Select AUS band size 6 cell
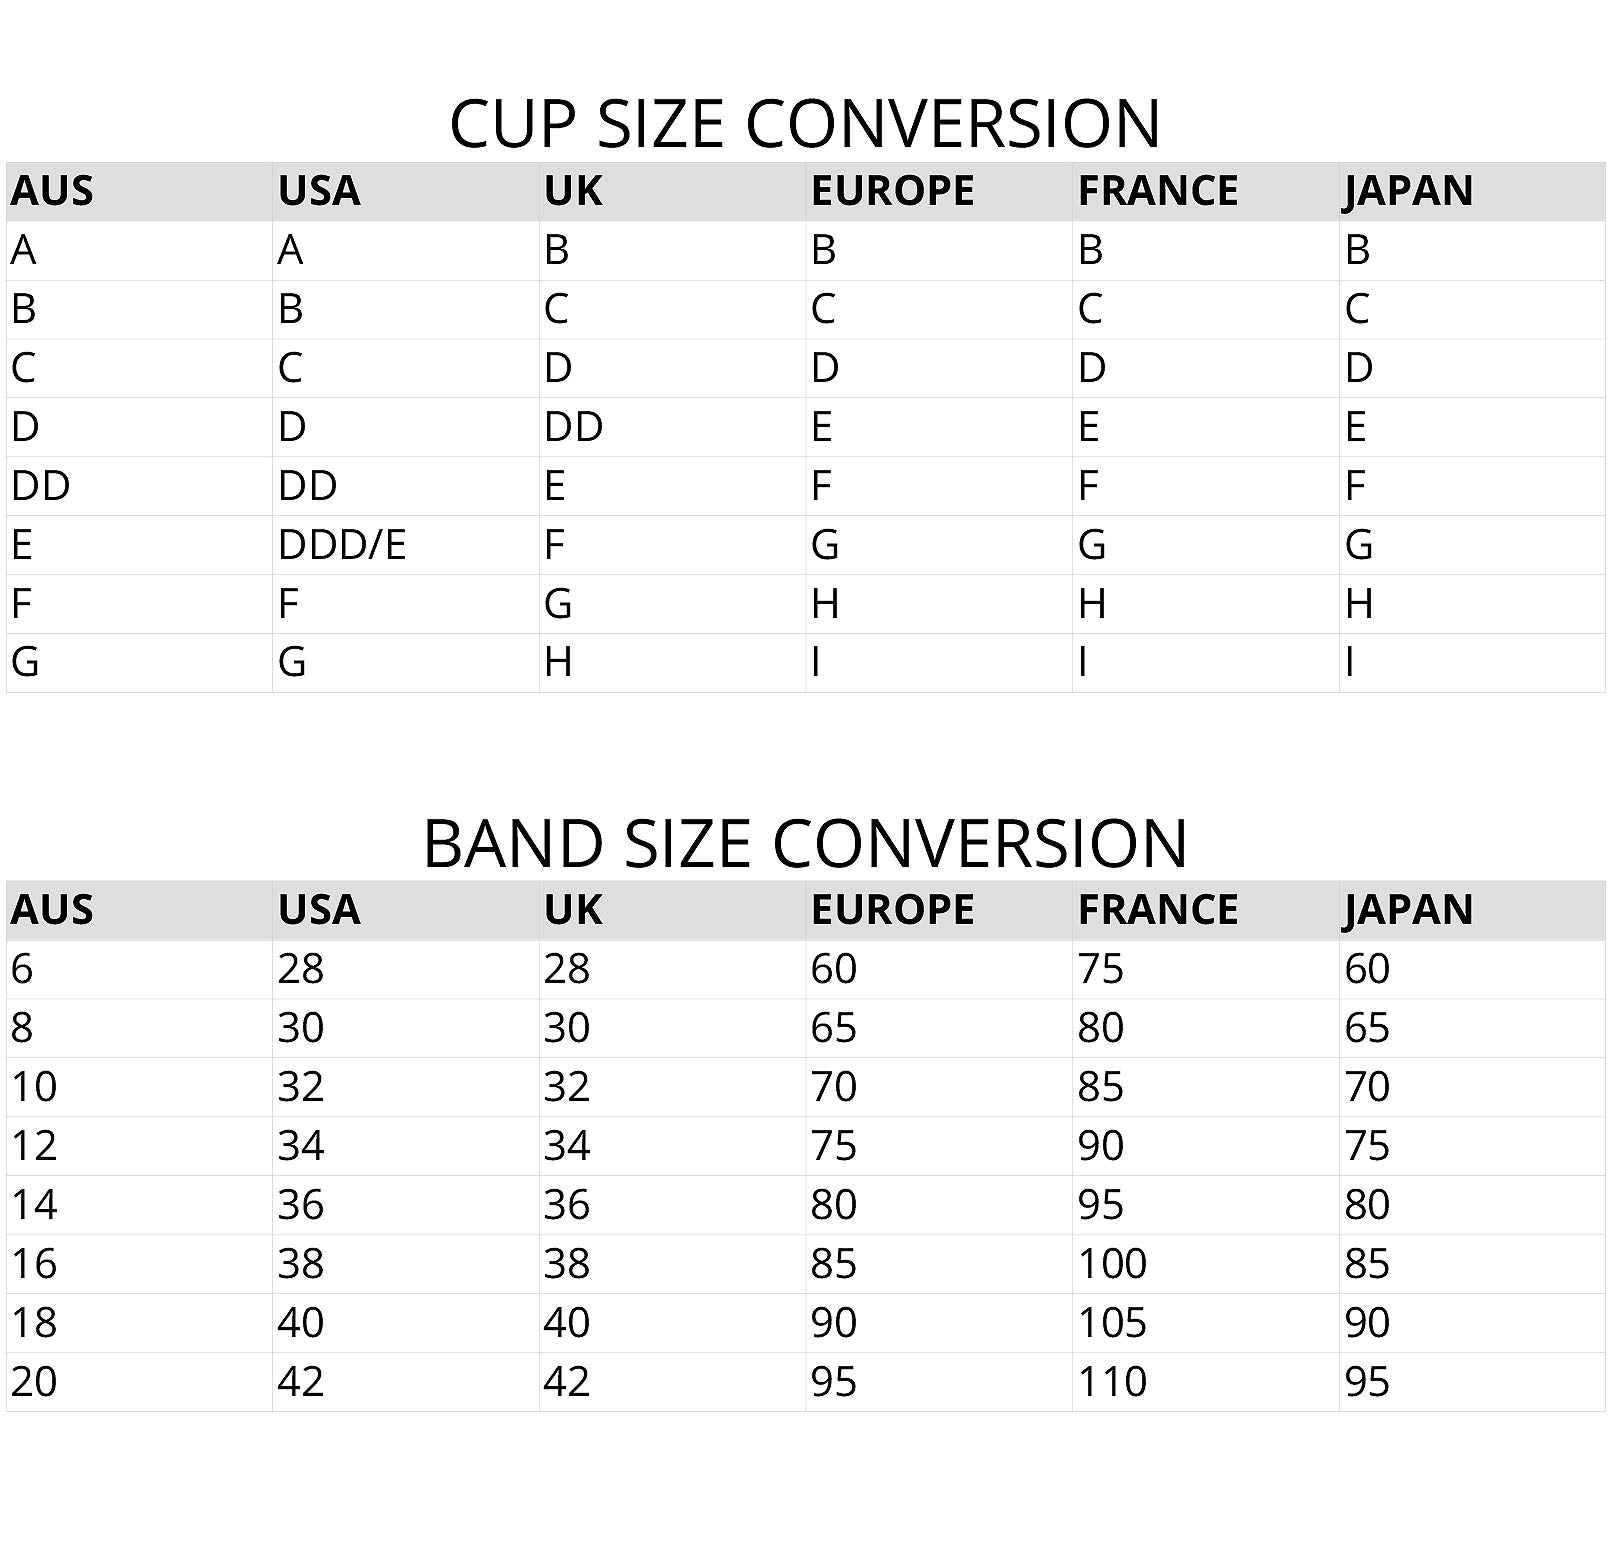The image size is (1612, 1562). (x=22, y=969)
